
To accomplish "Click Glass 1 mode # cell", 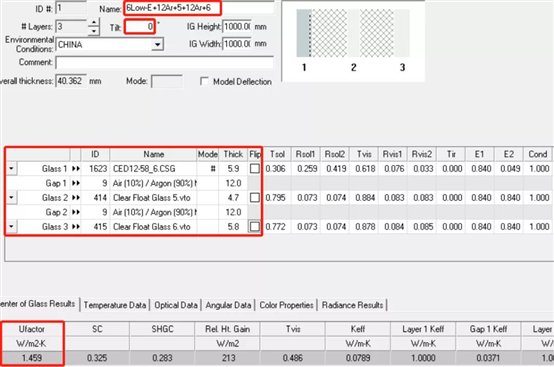I will click(x=208, y=169).
